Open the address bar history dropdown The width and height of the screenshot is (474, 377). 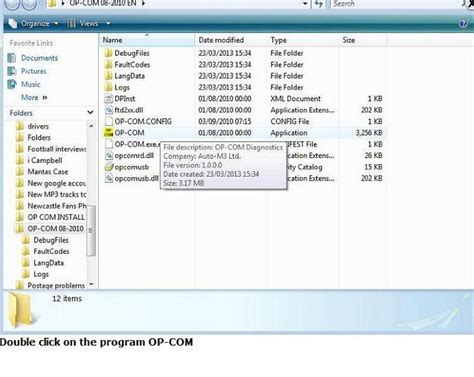pos(305,4)
